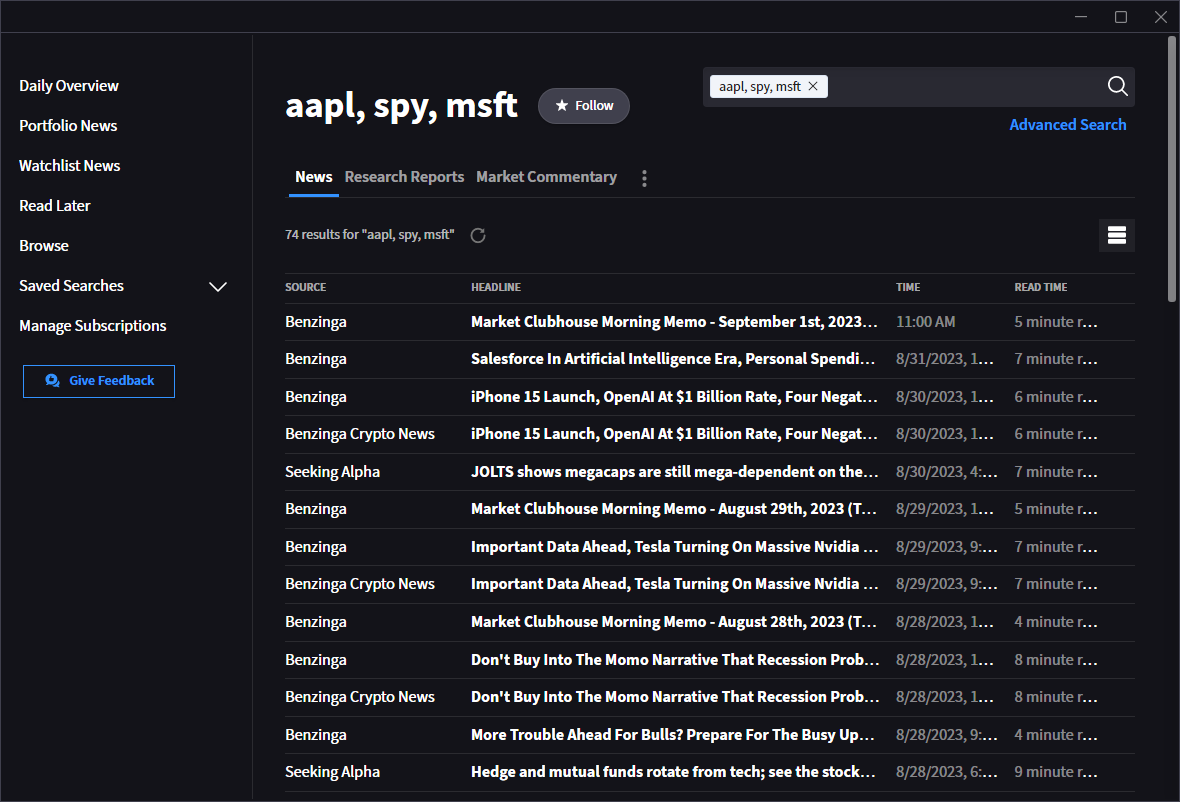This screenshot has height=802, width=1180.
Task: Open Saved Searches in sidebar
Action: [x=71, y=286]
